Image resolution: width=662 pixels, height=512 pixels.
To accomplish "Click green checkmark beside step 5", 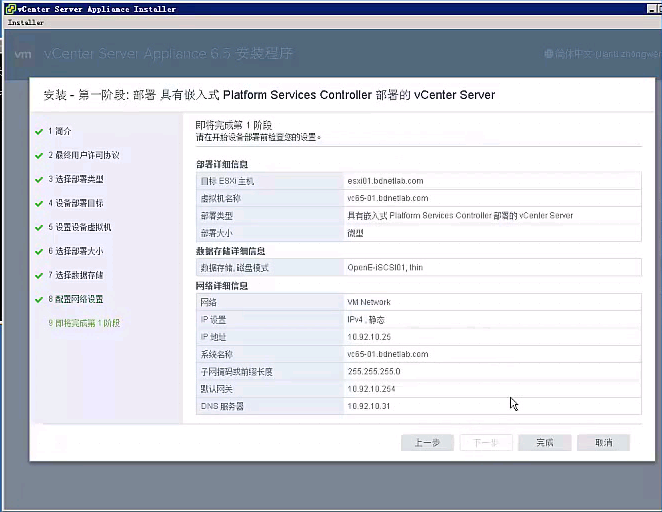I will pos(39,228).
